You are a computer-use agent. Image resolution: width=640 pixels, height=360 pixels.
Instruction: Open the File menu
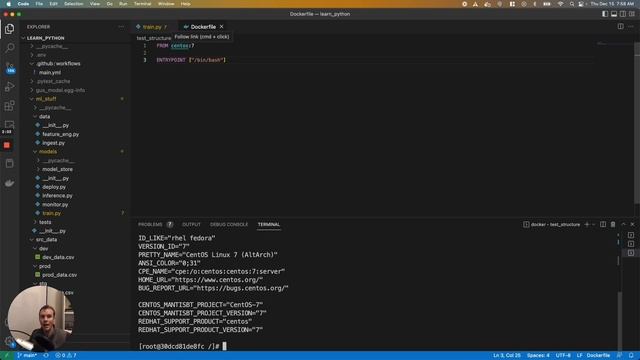pyautogui.click(x=39, y=4)
